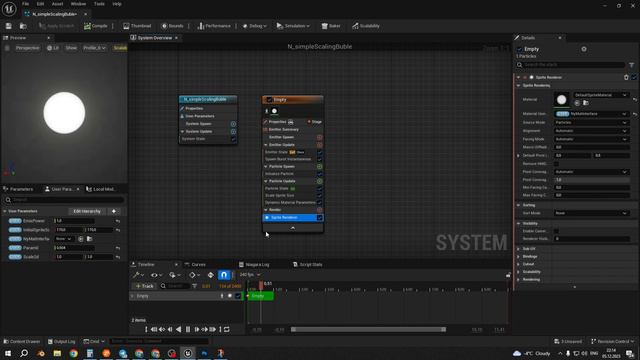Open the Debug dropdown in the toolbar
This screenshot has width=640, height=360.
click(x=254, y=26)
